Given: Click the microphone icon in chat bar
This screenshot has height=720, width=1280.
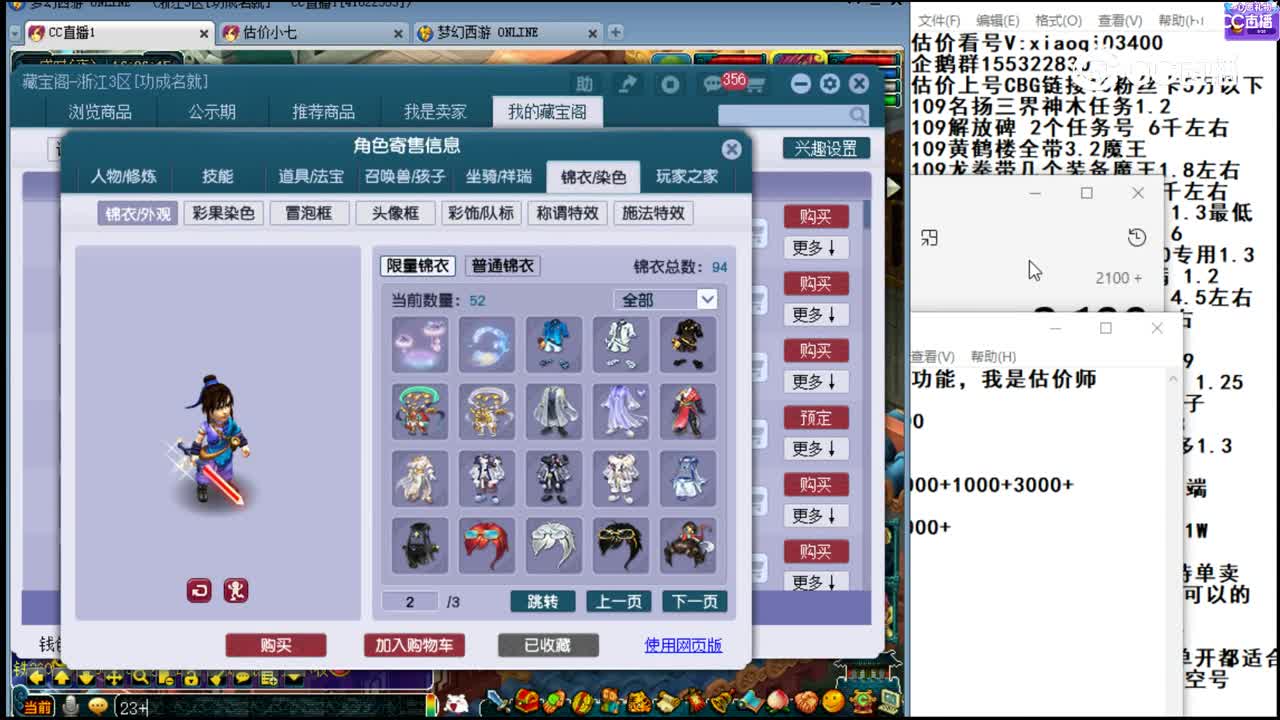Looking at the screenshot, I should (71, 706).
